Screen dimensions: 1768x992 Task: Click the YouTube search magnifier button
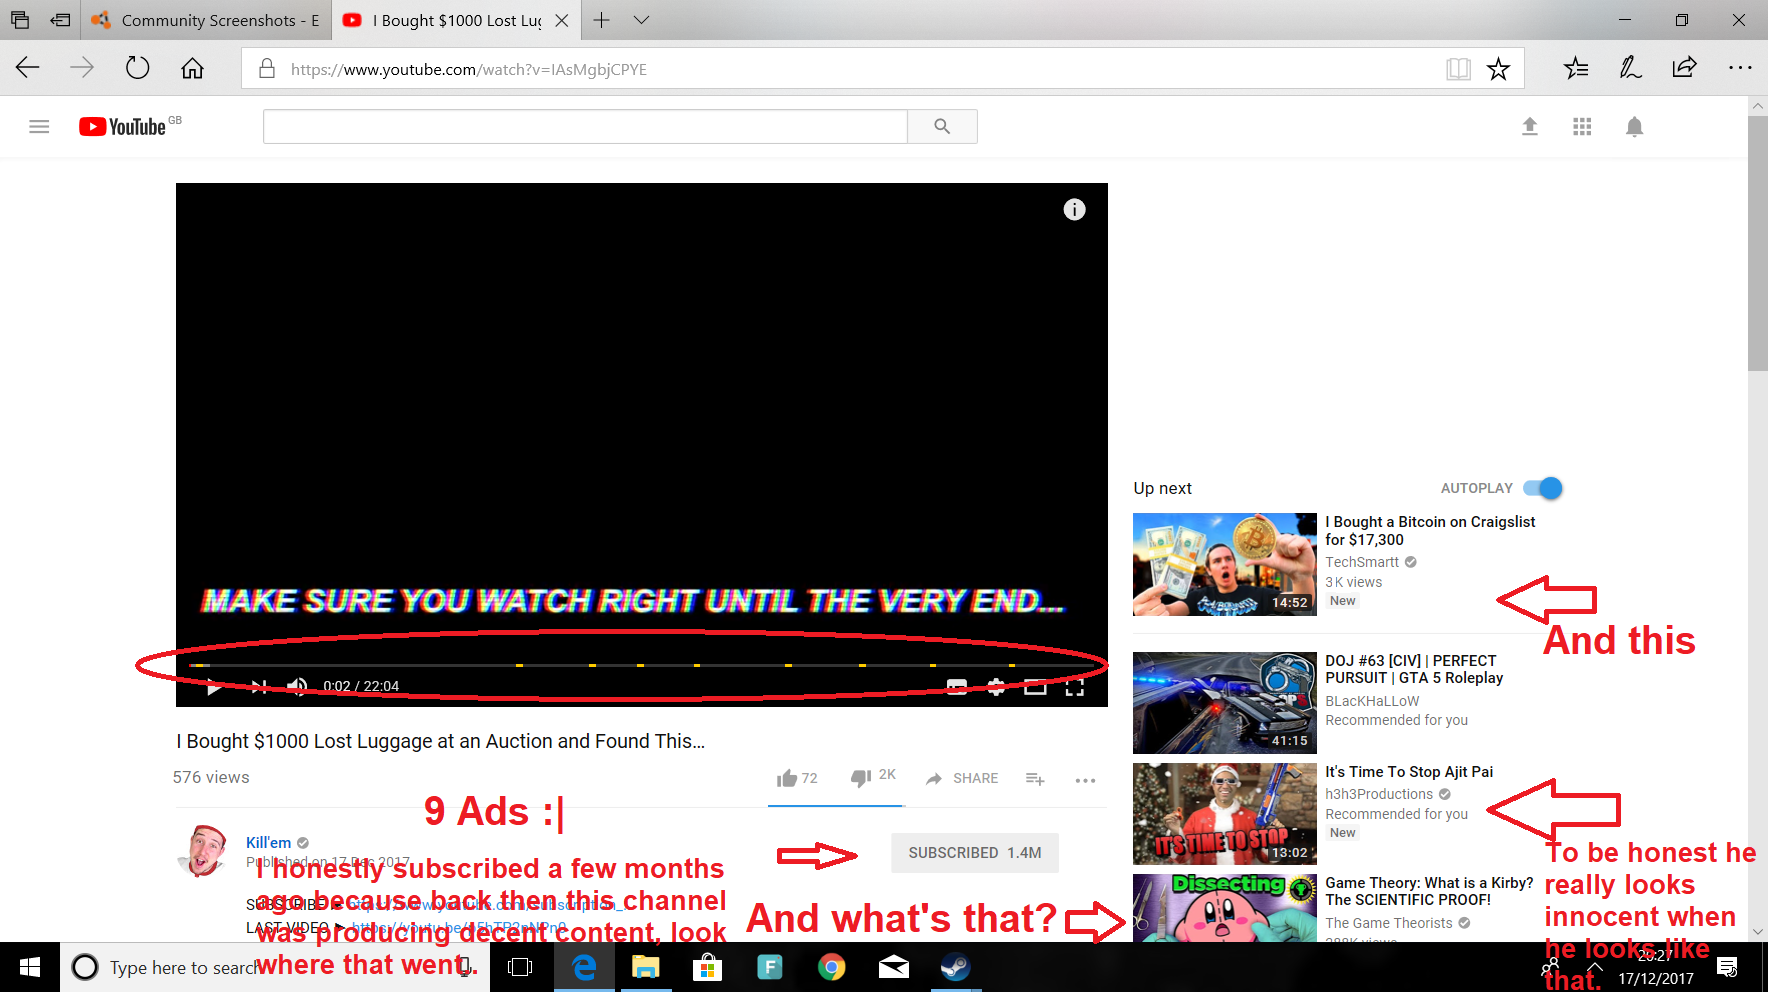tap(942, 126)
